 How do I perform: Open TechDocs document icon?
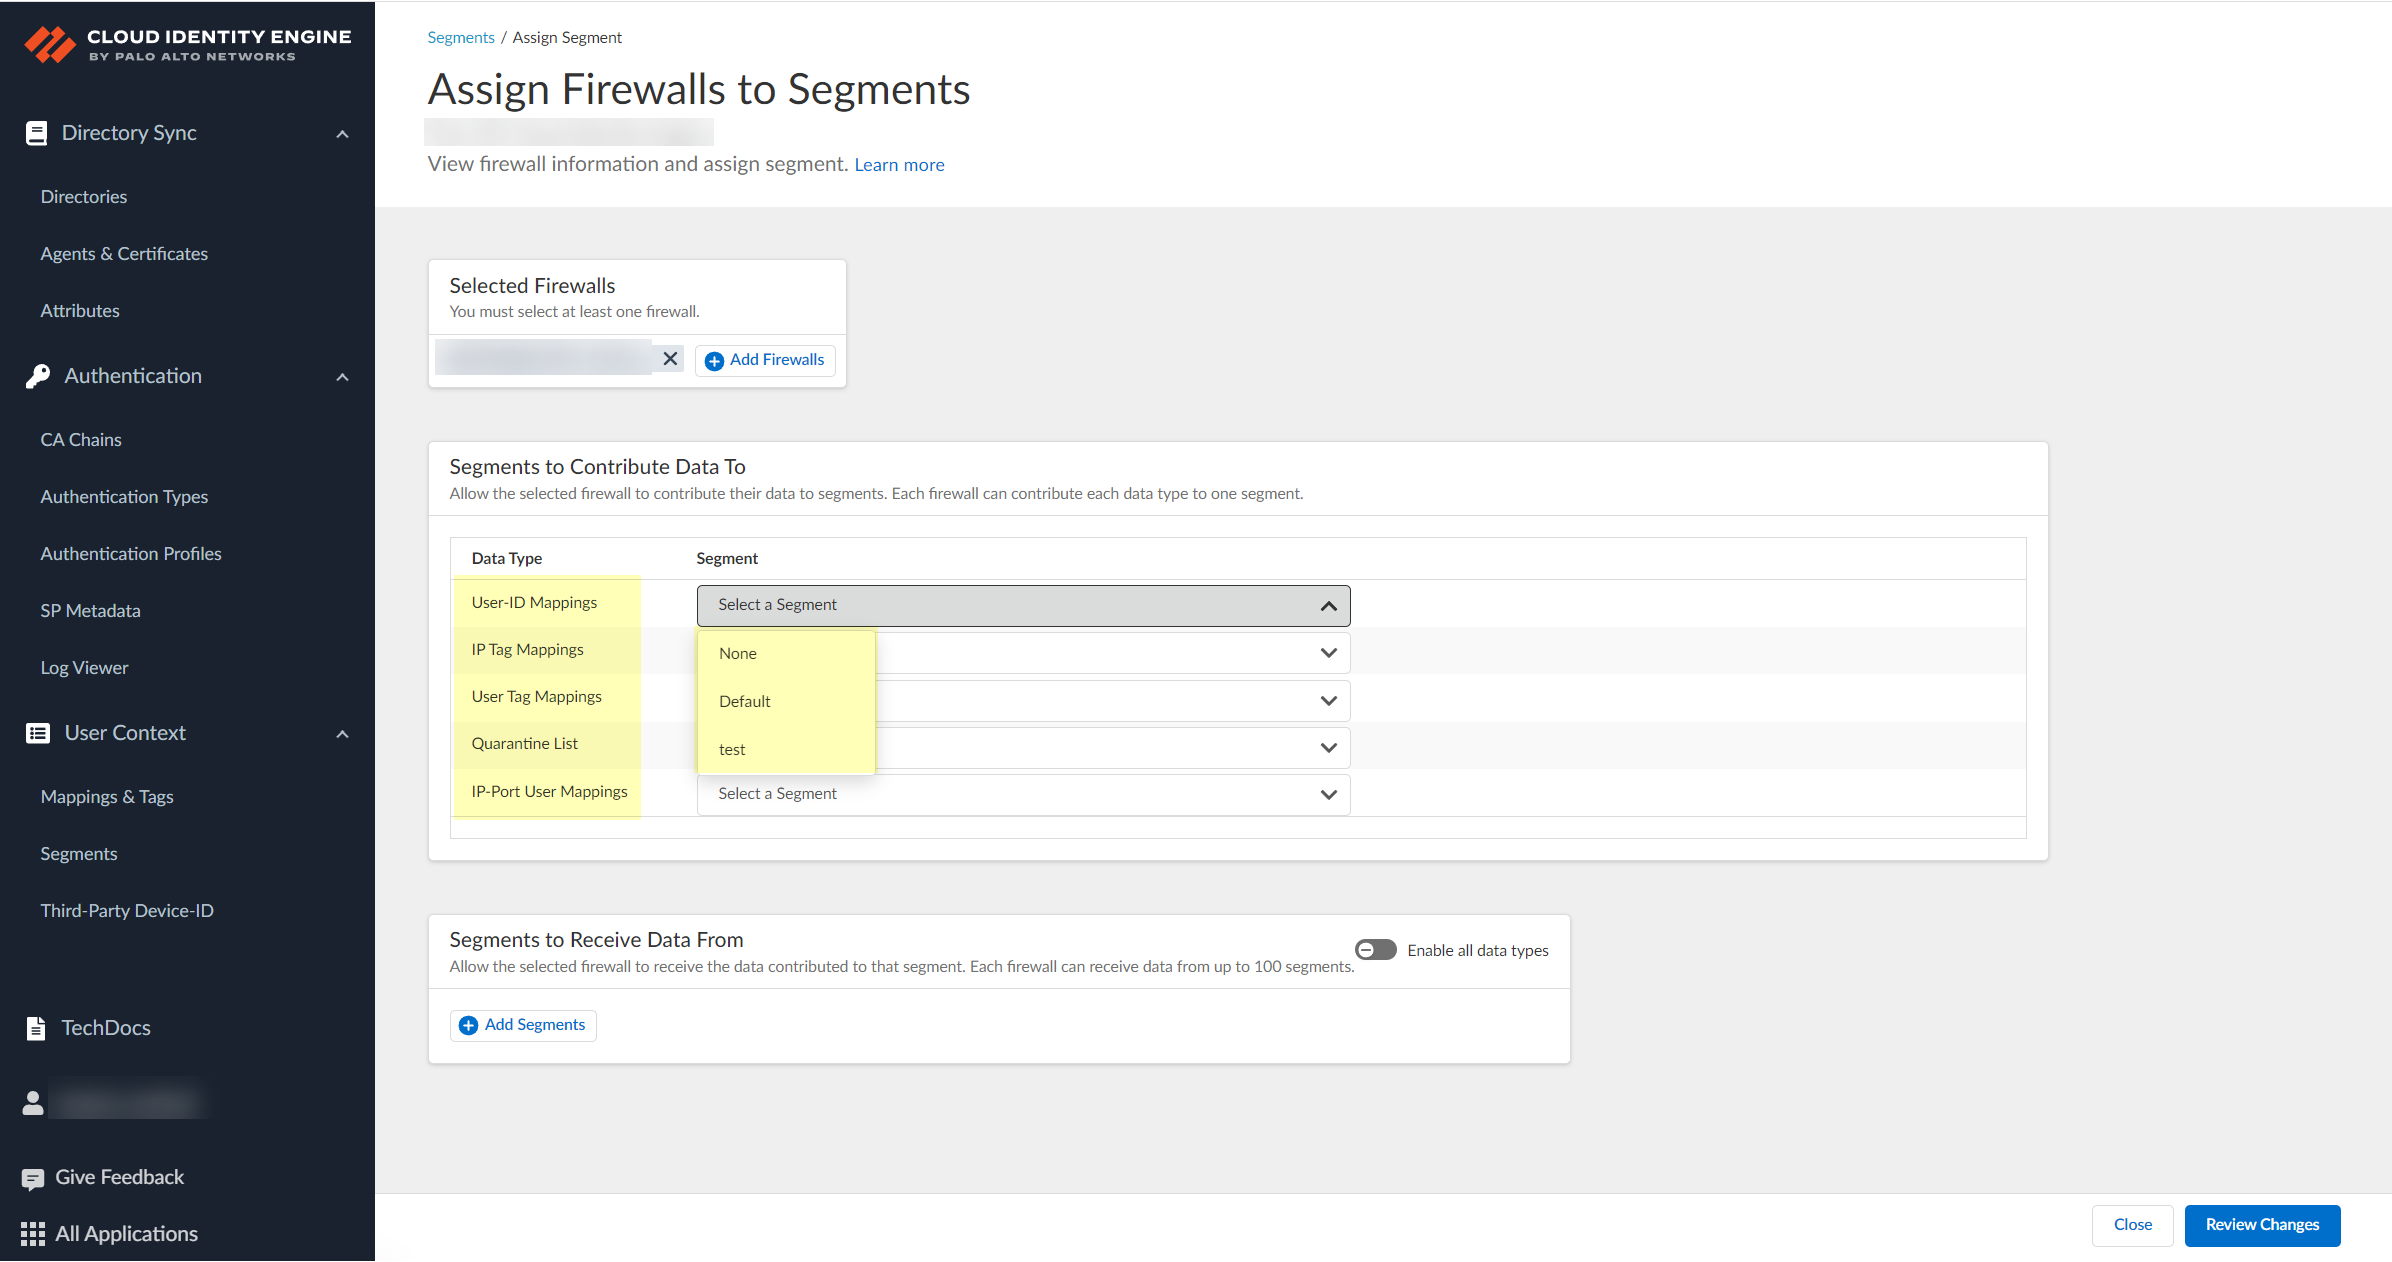(36, 1028)
